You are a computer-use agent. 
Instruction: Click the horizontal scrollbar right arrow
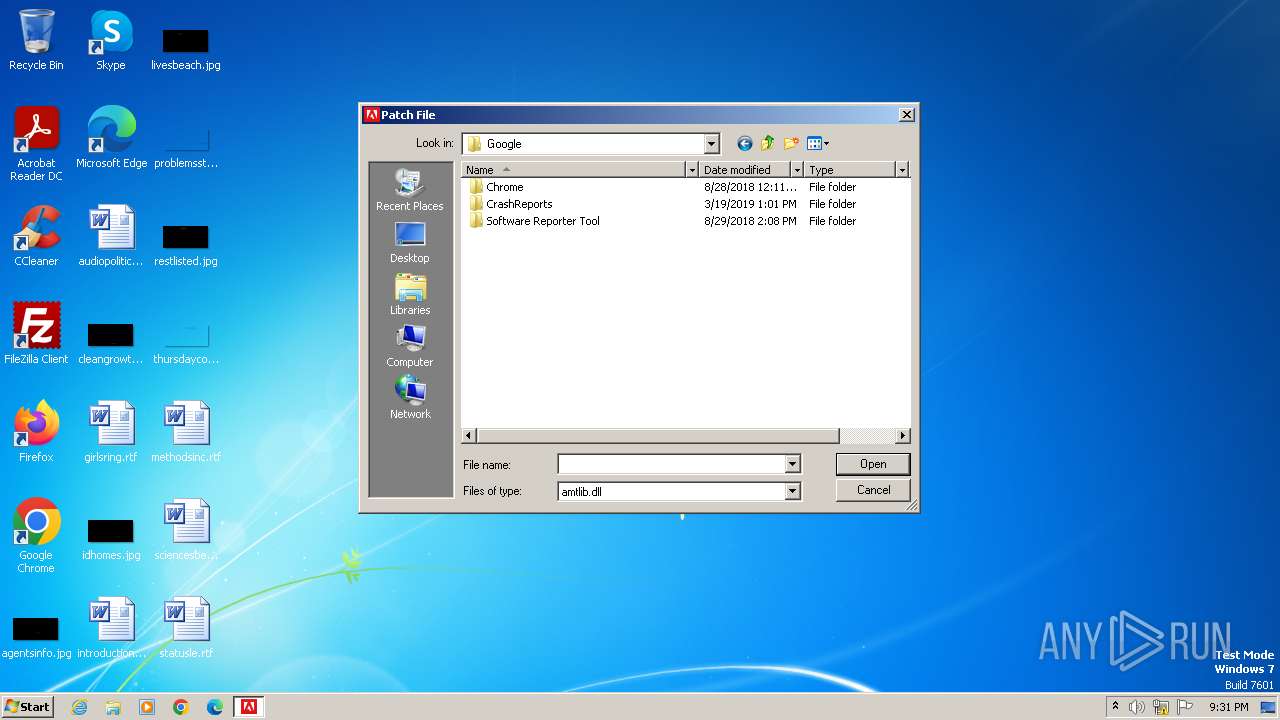pyautogui.click(x=902, y=436)
